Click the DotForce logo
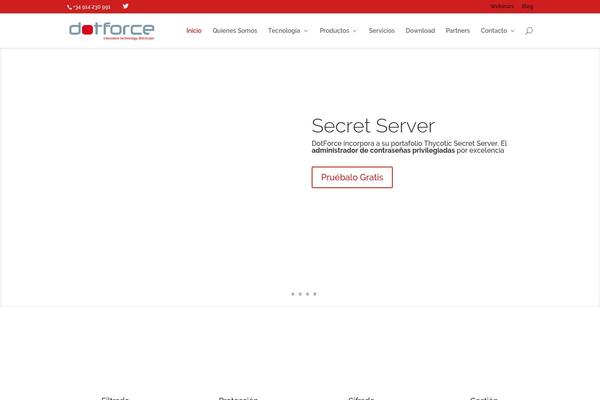Viewport: 600px width, 400px height. (112, 31)
